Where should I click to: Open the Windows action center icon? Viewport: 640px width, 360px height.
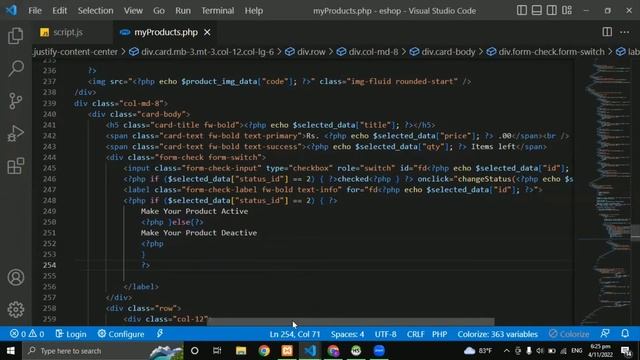point(626,351)
